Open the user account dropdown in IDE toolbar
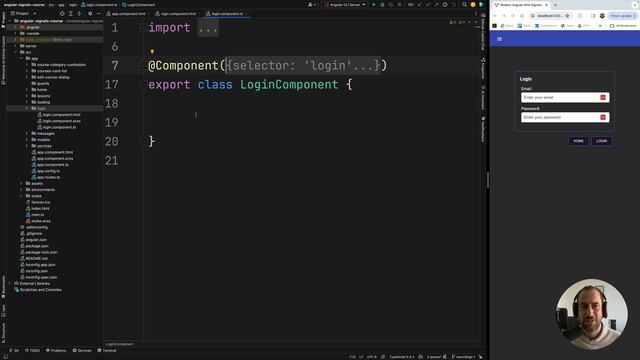Viewport: 640px width, 360px height. tap(311, 4)
